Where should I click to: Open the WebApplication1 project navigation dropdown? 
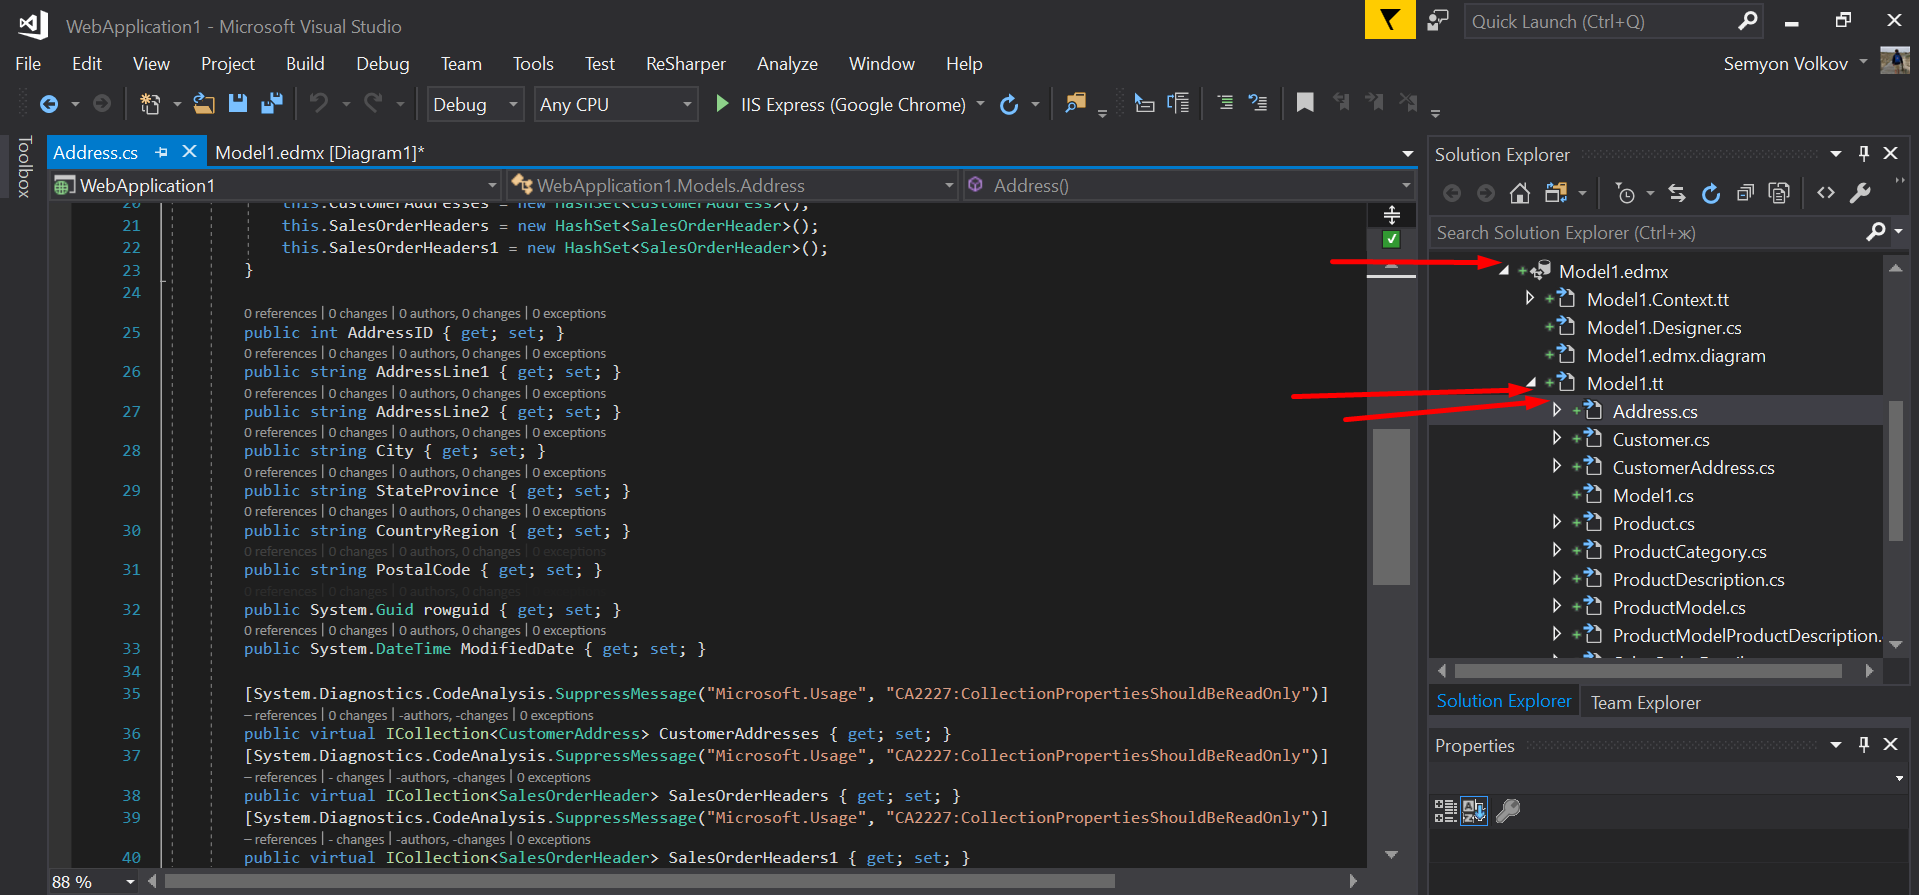pyautogui.click(x=276, y=185)
